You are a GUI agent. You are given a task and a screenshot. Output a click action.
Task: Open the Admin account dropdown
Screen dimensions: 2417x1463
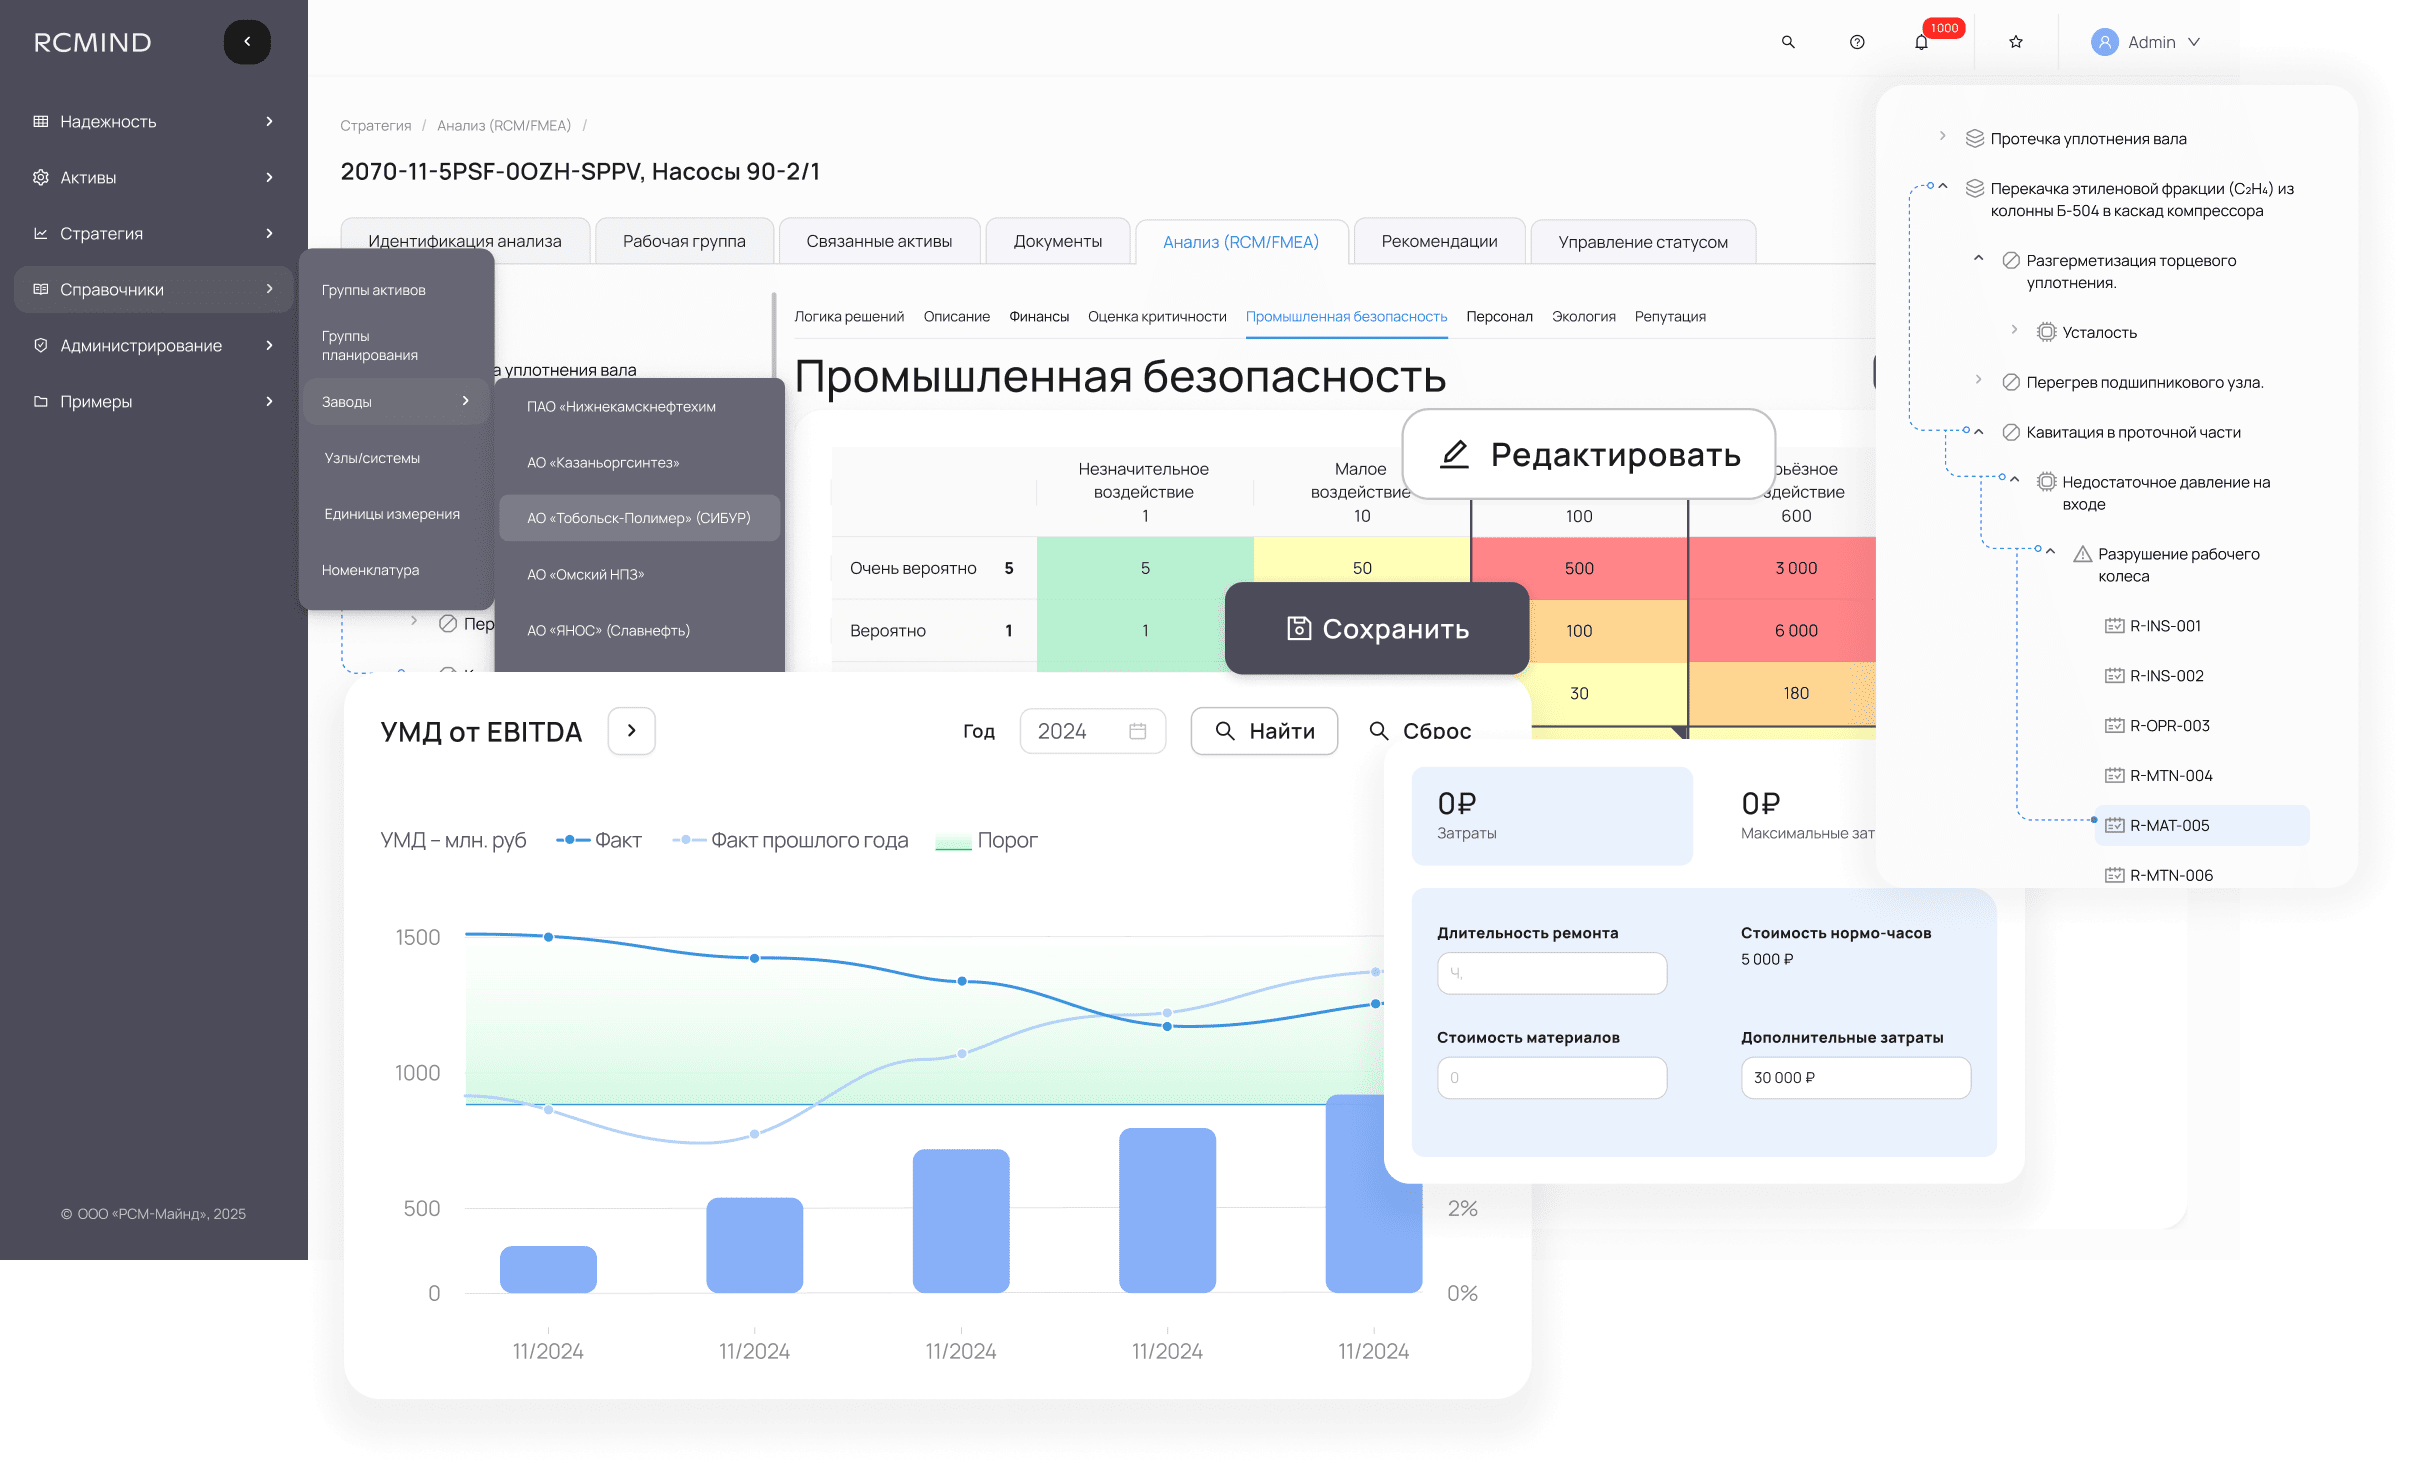coord(2194,42)
